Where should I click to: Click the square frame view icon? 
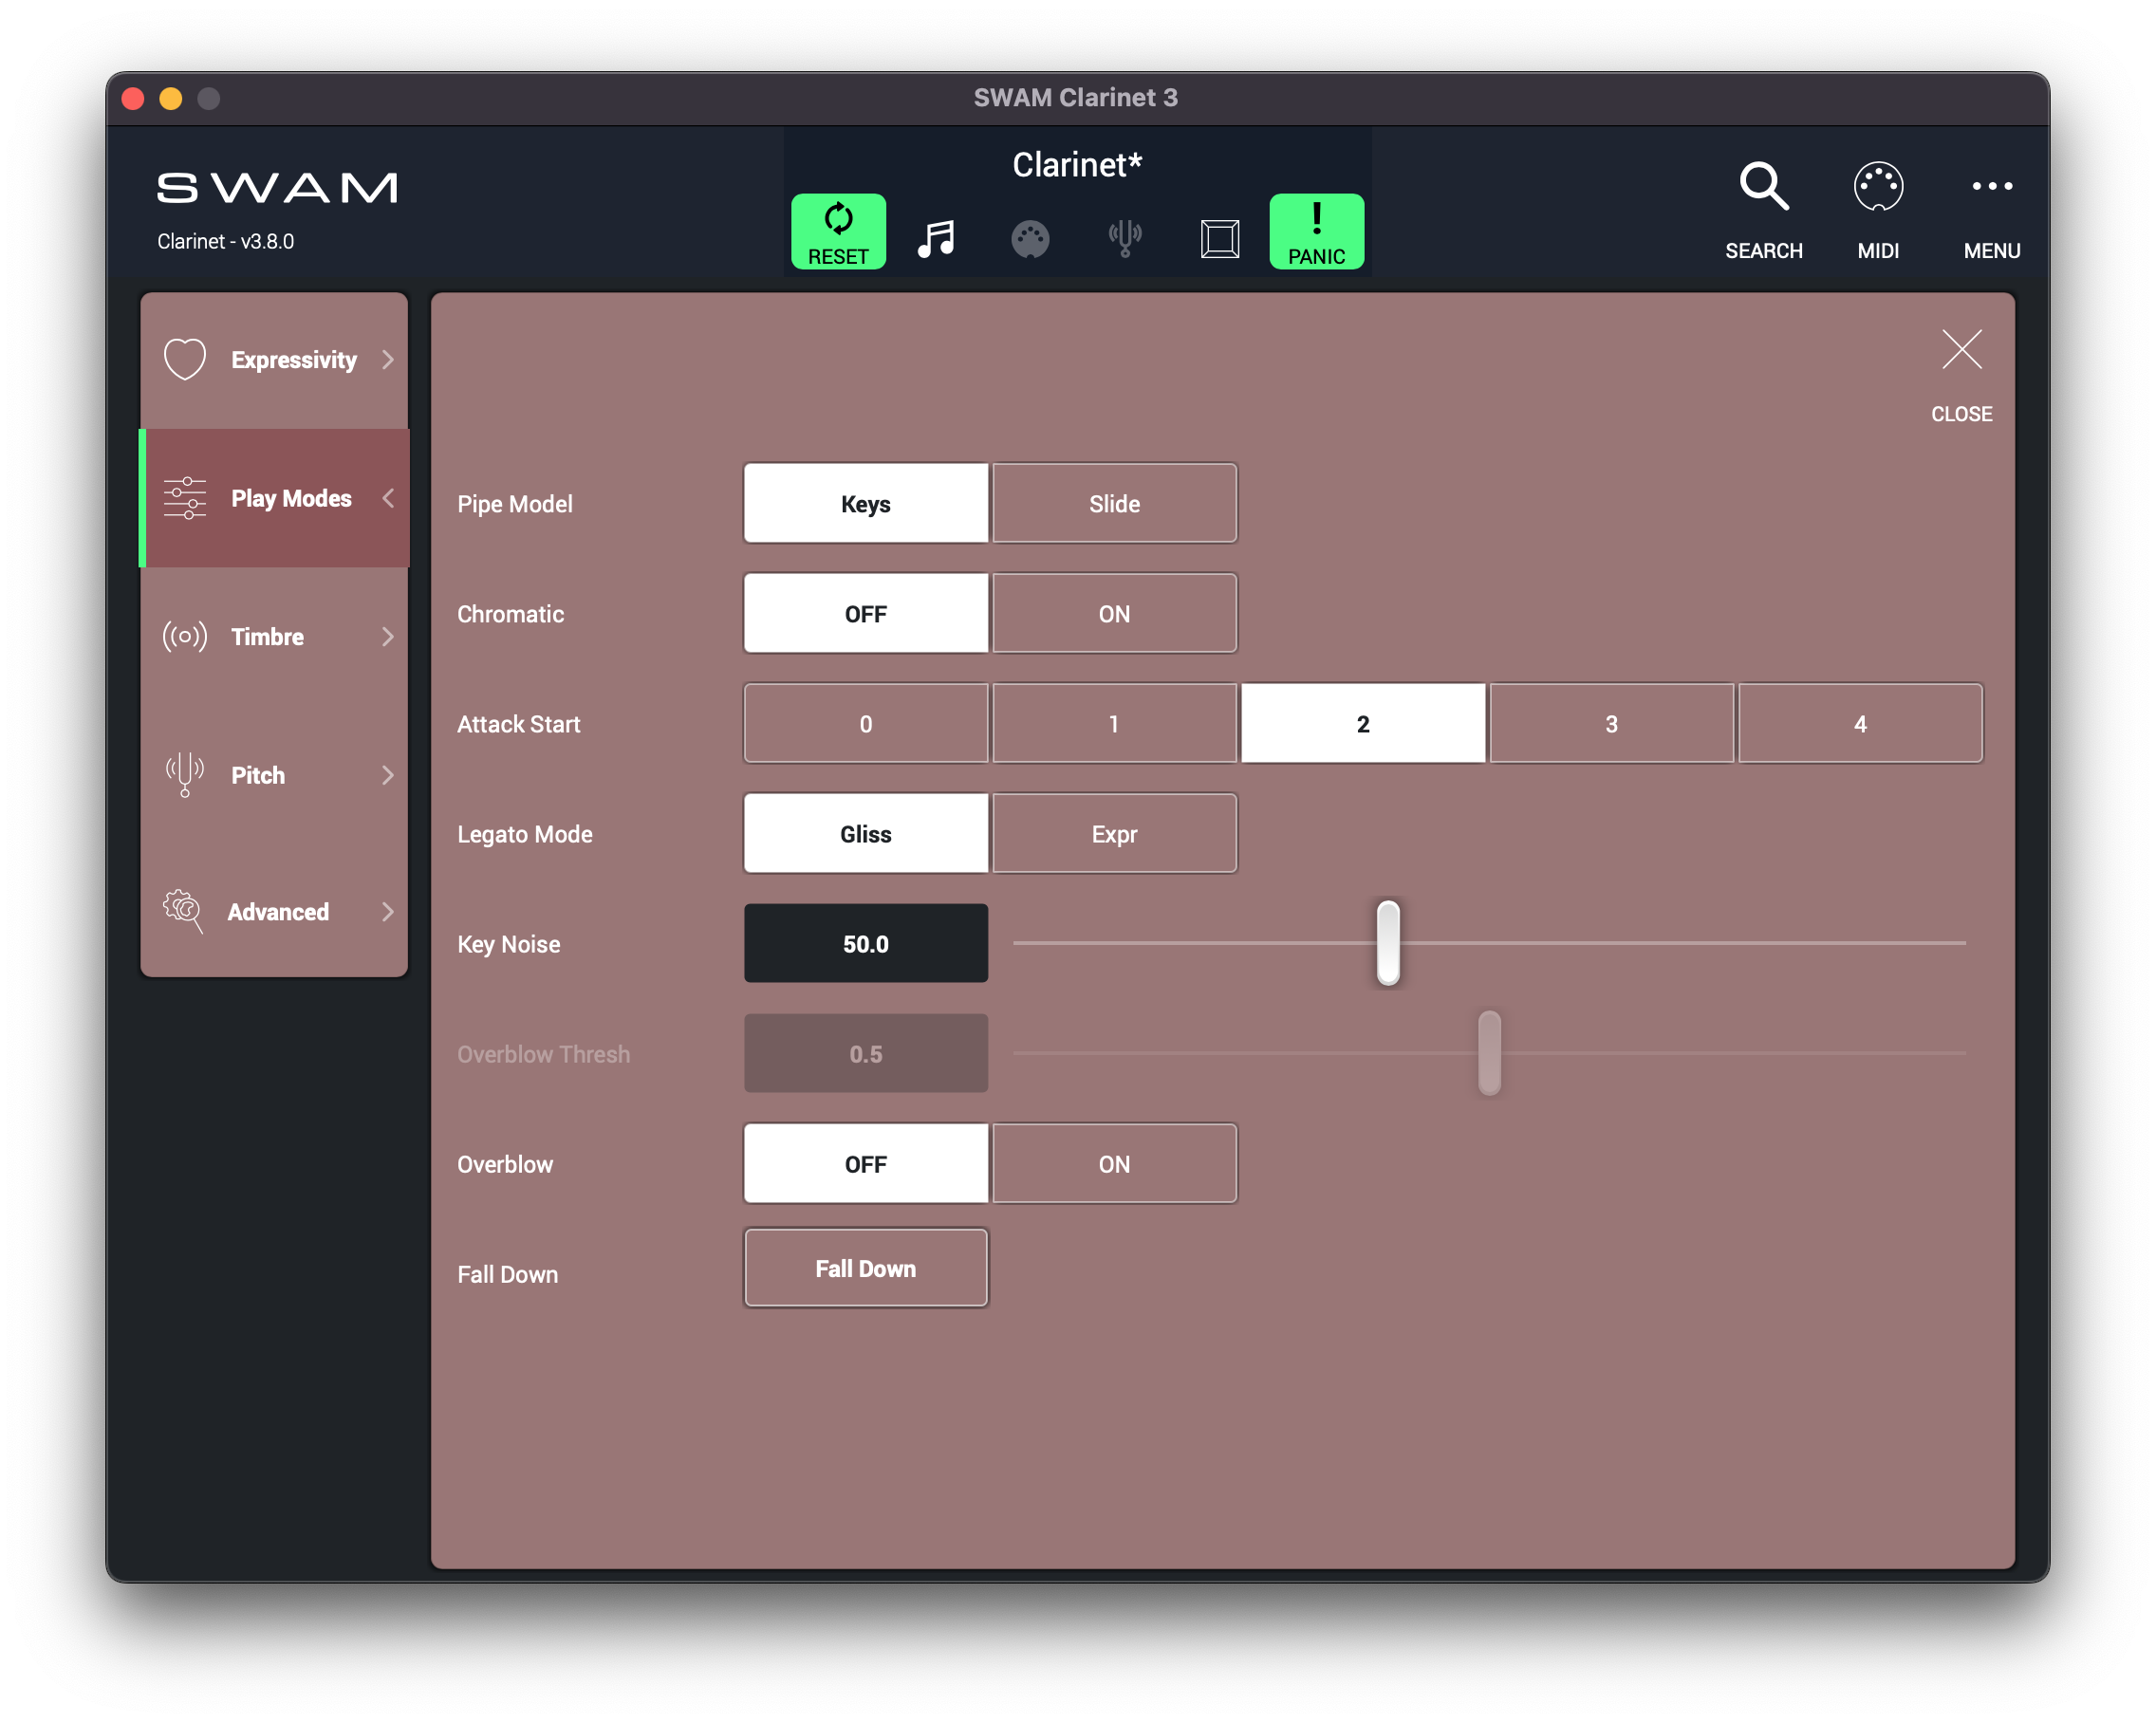[x=1219, y=239]
